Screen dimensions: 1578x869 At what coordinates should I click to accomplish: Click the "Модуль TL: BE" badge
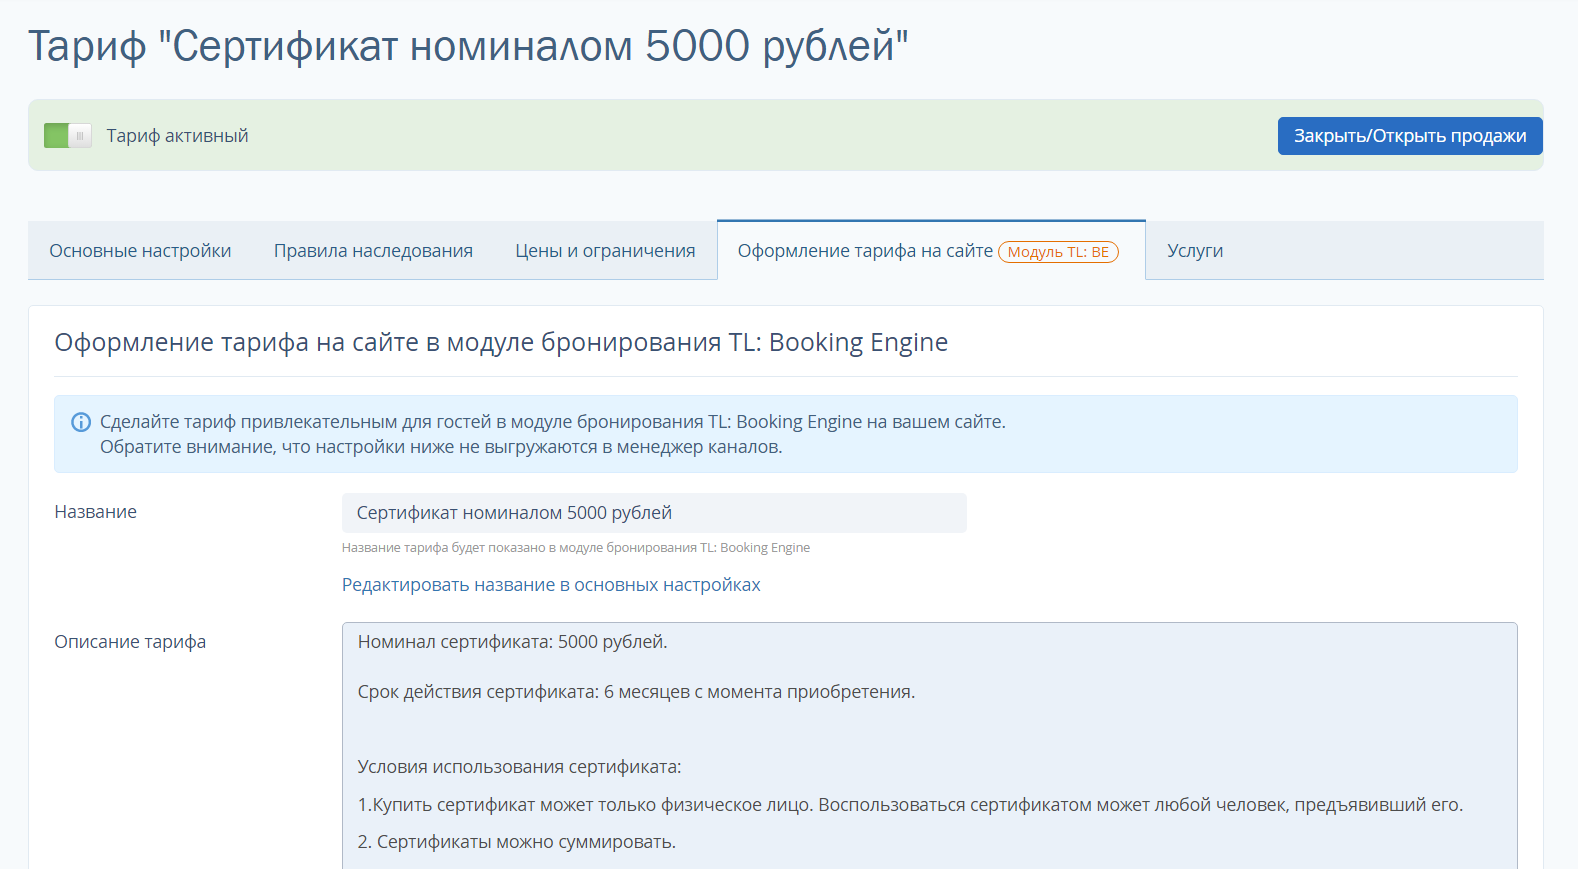pos(1058,252)
